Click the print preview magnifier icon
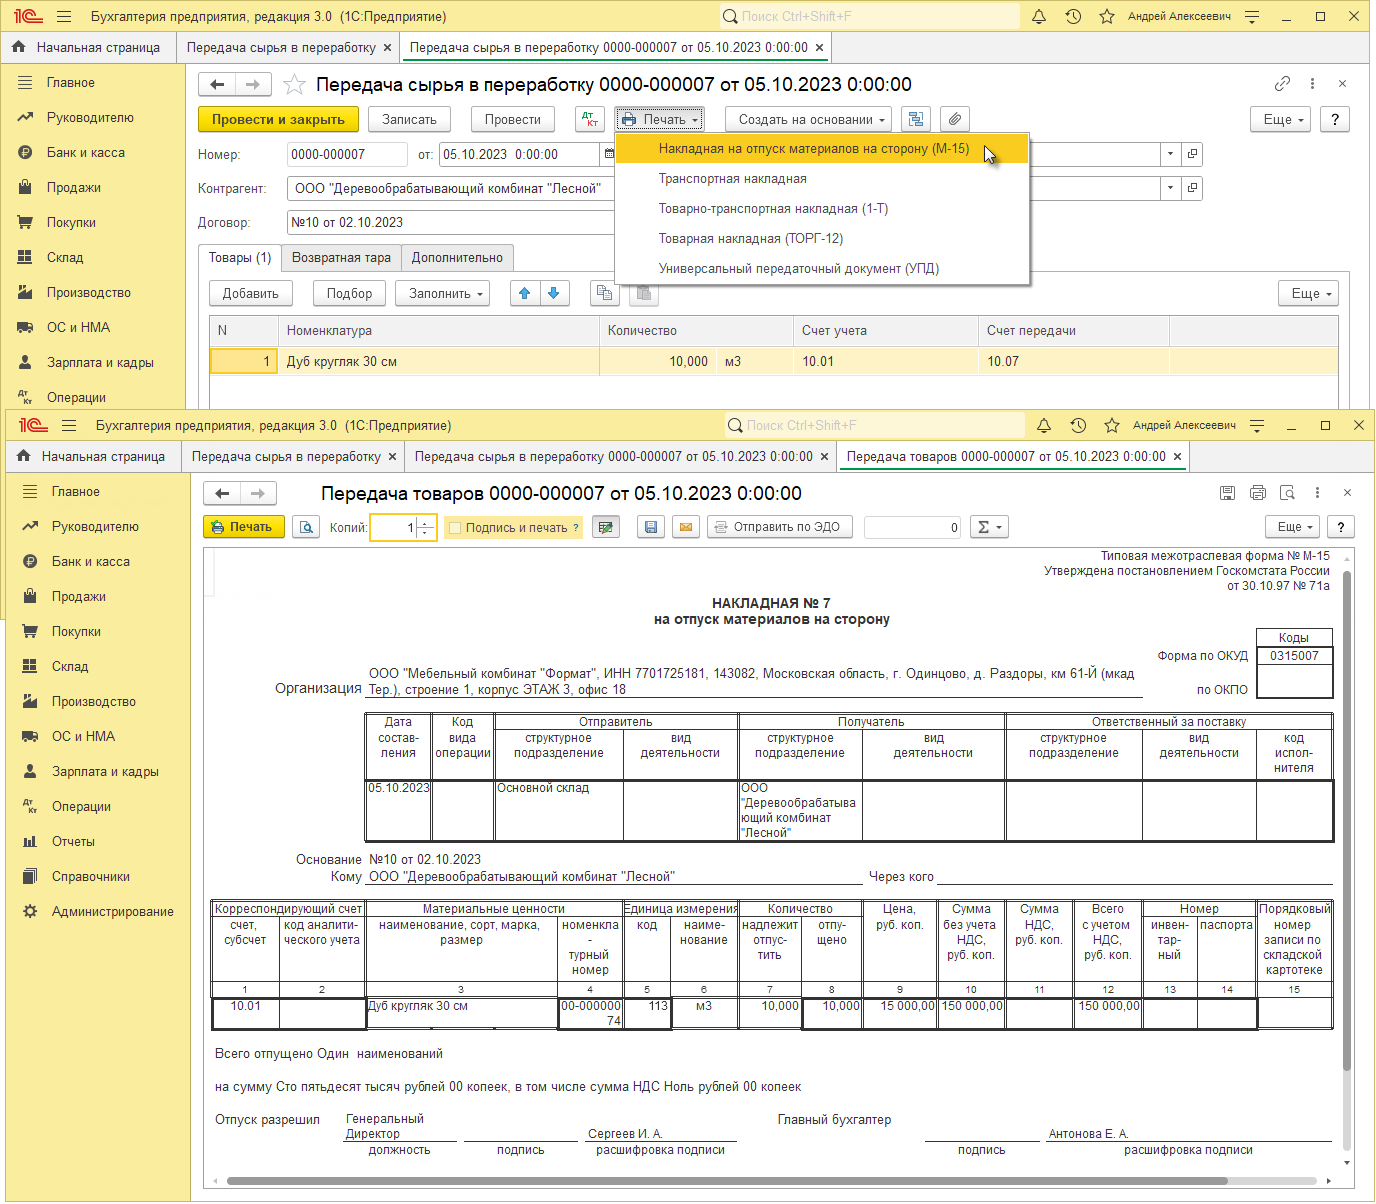This screenshot has width=1376, height=1204. click(306, 527)
